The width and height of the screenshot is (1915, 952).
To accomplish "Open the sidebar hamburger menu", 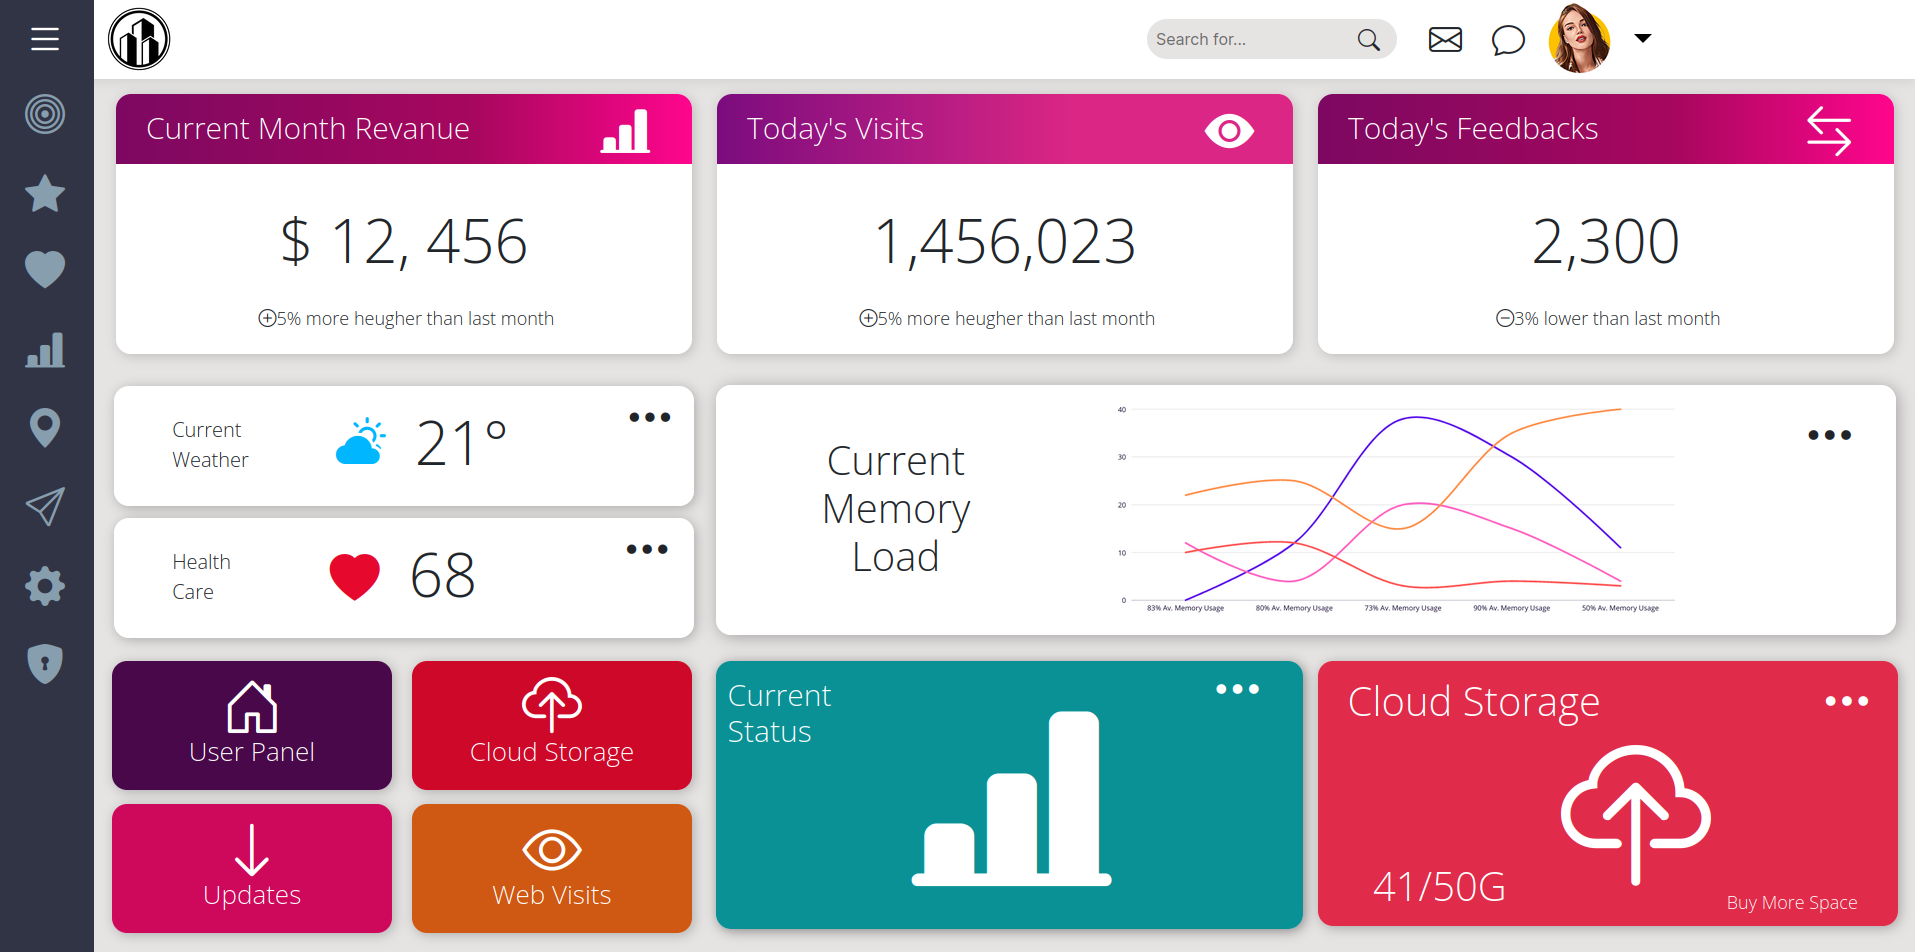I will [x=45, y=39].
